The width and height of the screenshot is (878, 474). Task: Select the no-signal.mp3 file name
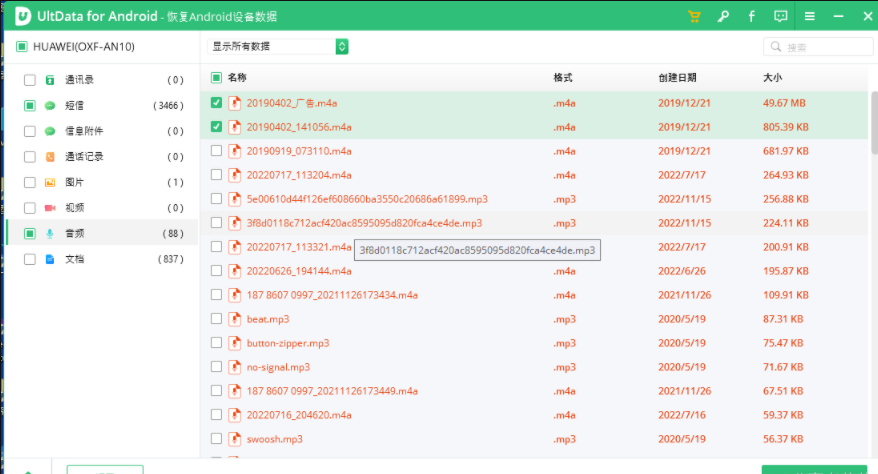coord(278,367)
